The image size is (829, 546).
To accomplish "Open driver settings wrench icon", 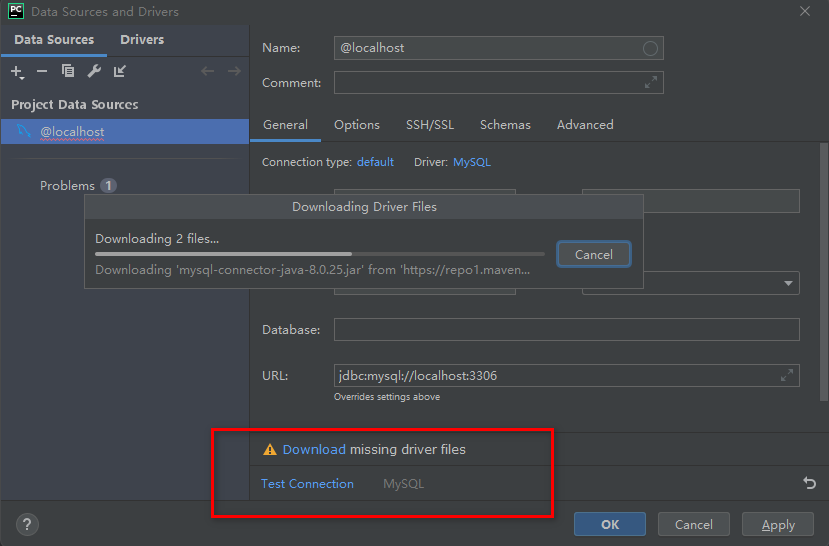I will click(x=94, y=71).
